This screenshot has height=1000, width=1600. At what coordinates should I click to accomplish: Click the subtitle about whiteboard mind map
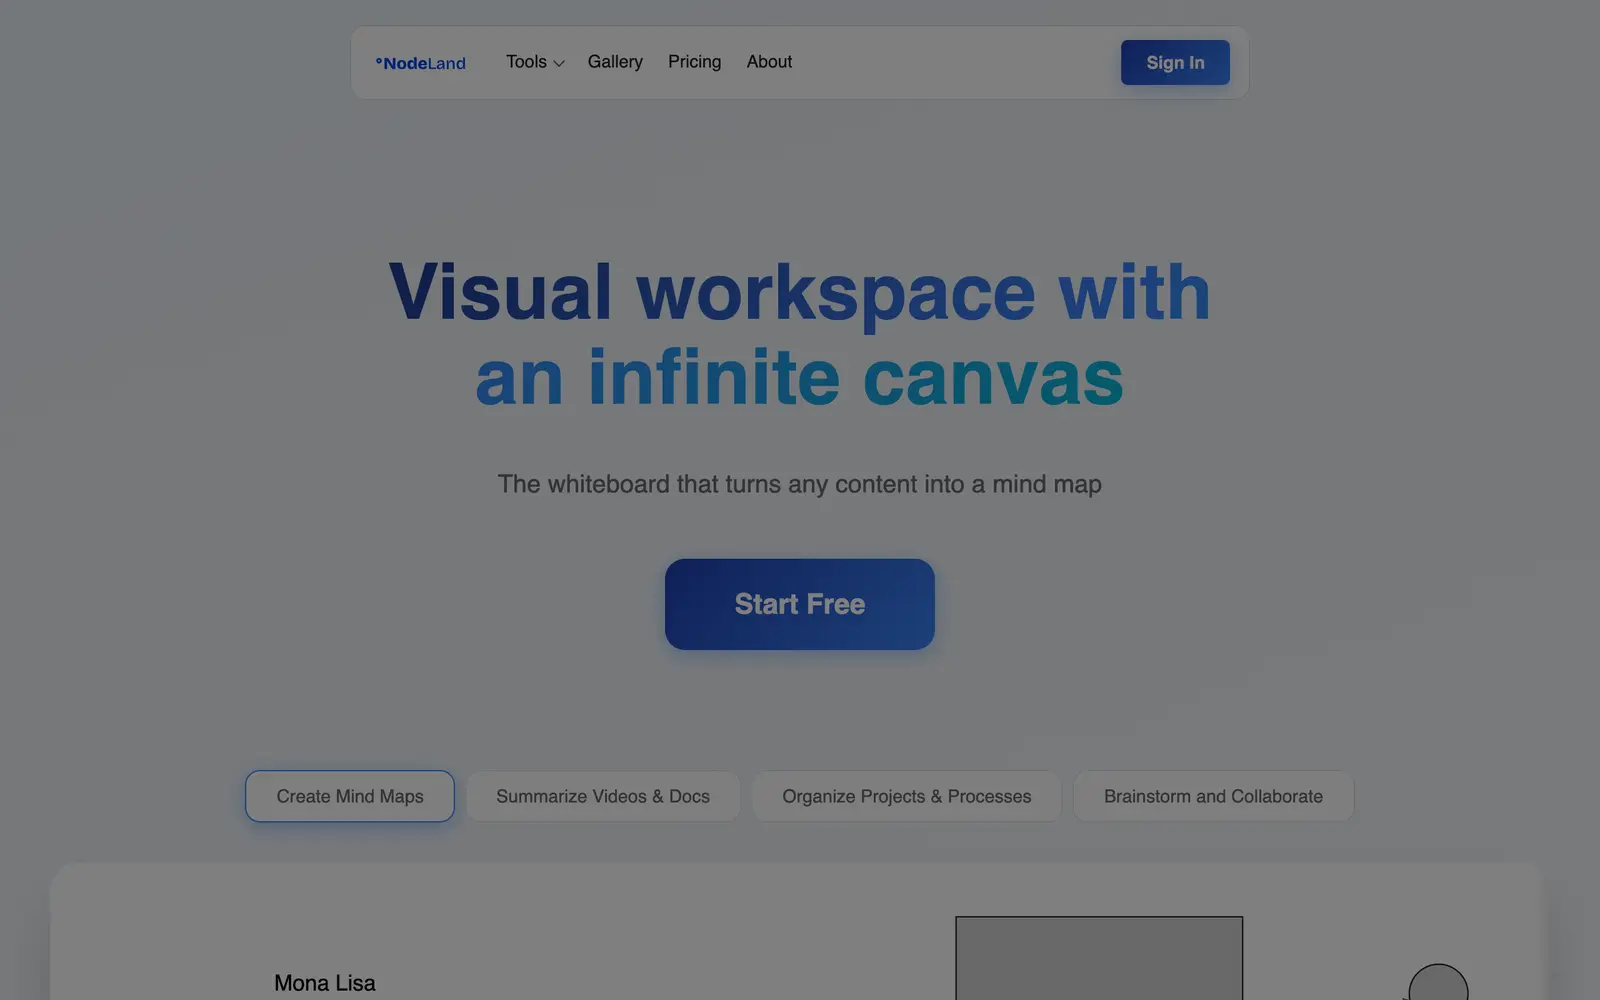tap(800, 484)
